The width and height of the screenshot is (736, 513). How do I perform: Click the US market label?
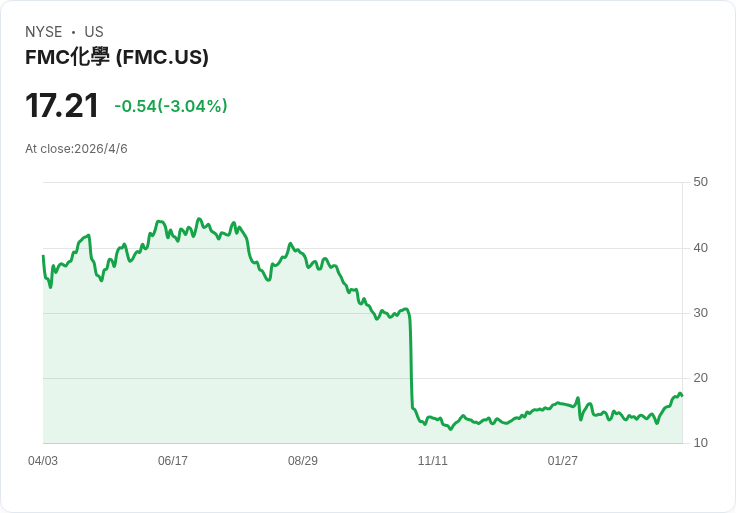(x=94, y=32)
